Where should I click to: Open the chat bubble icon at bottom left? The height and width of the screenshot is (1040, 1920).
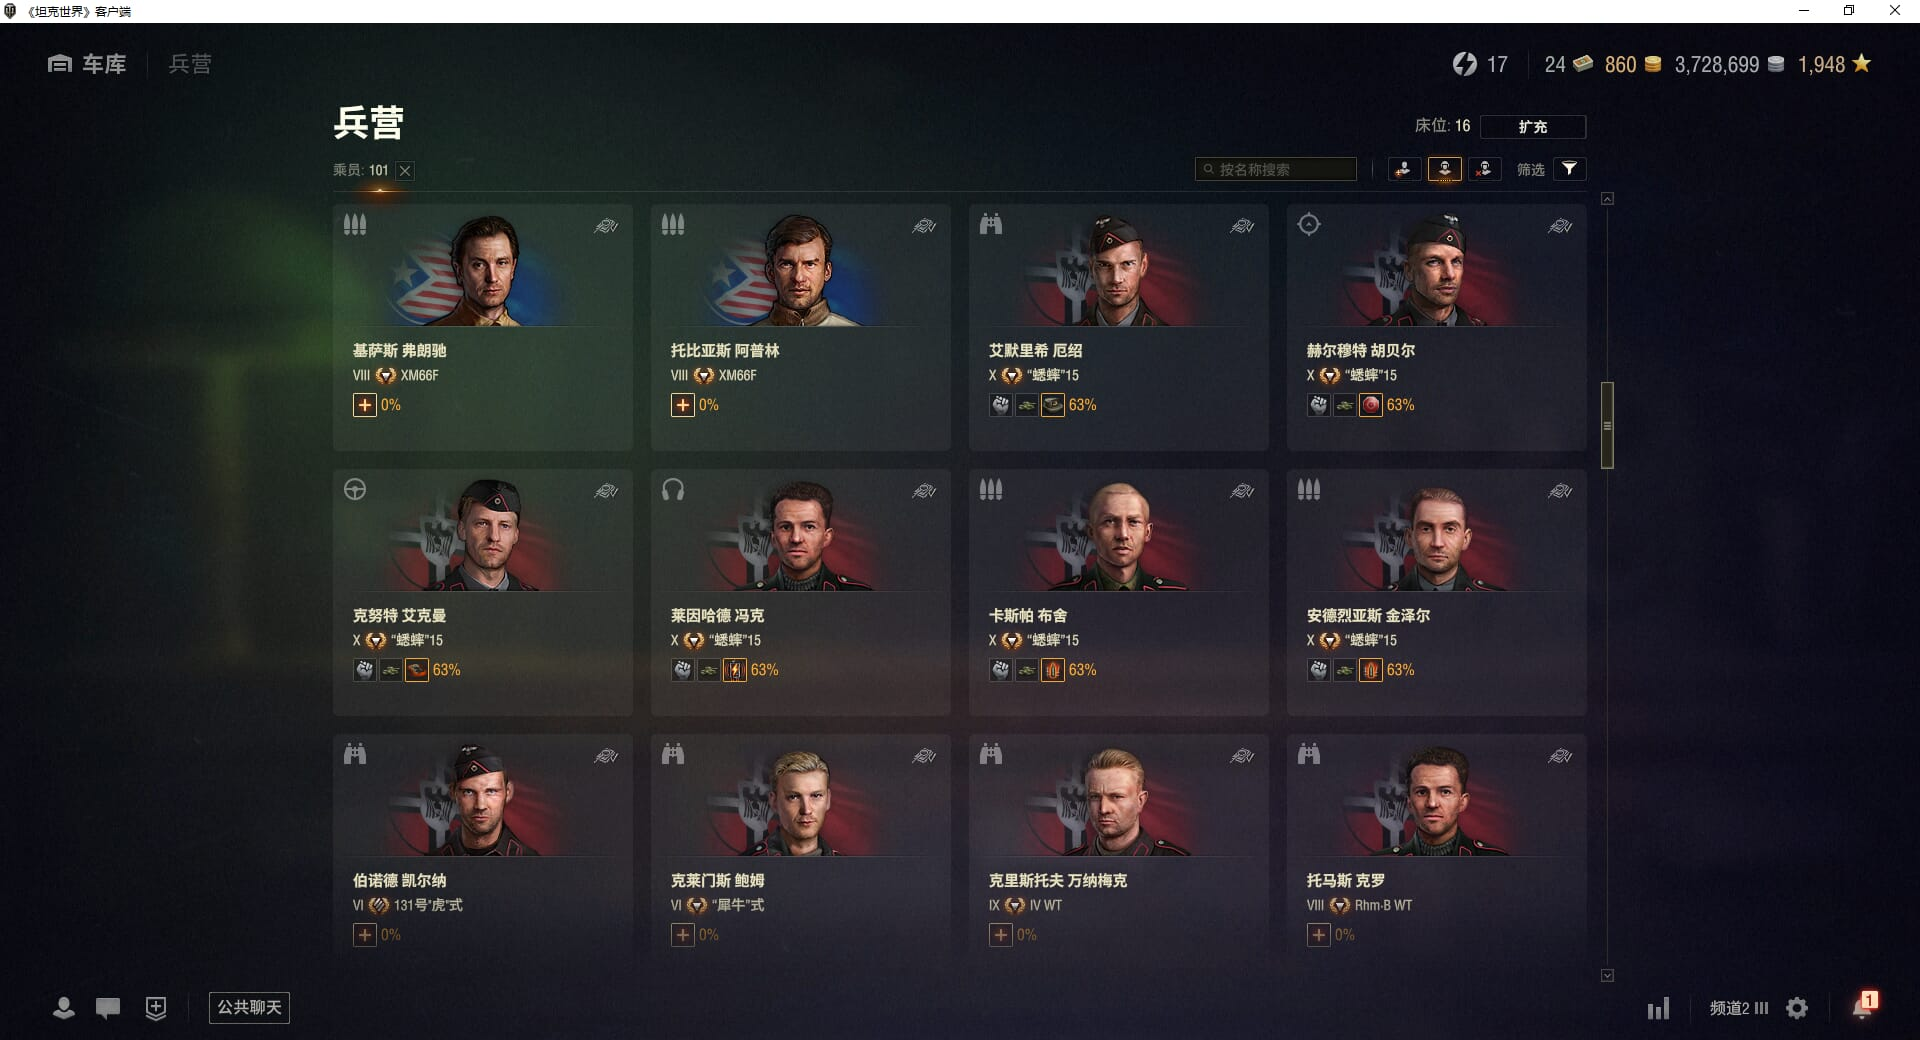coord(108,1008)
